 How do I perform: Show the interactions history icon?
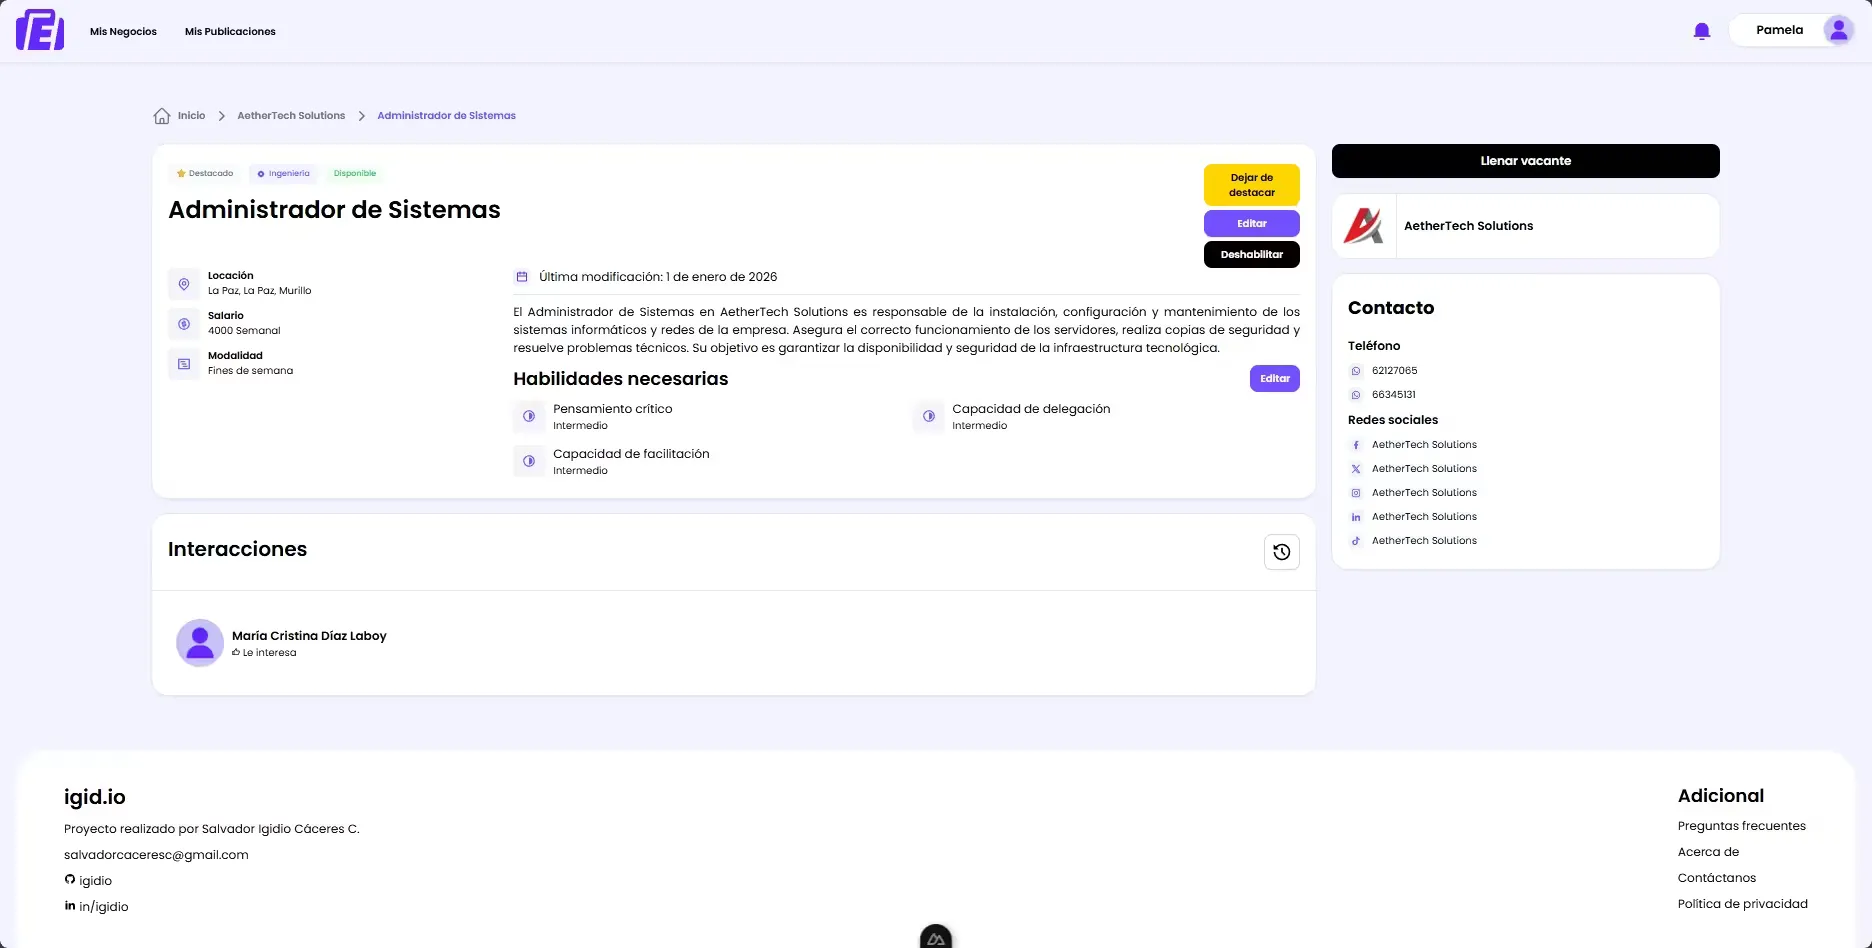(x=1281, y=551)
